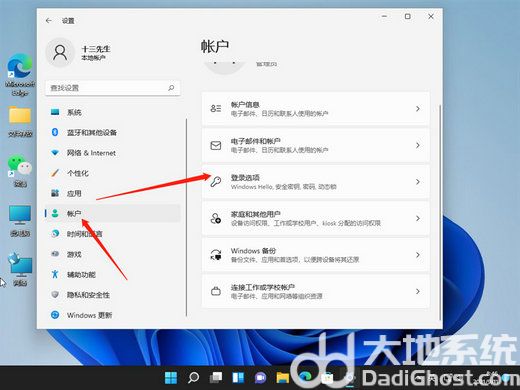Expand the 帐户信息 chevron
Viewport: 520px width, 390px height.
click(418, 109)
